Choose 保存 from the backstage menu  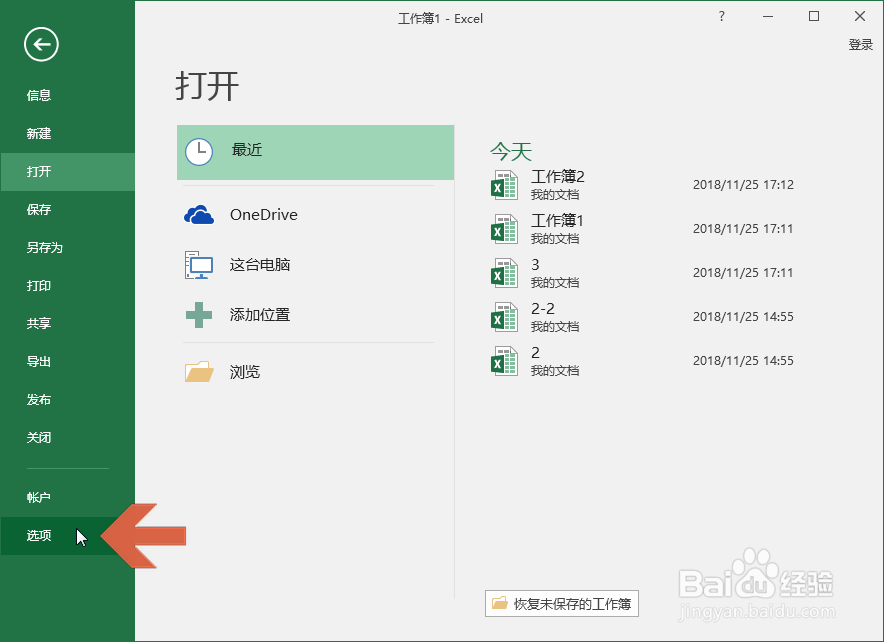pos(68,210)
